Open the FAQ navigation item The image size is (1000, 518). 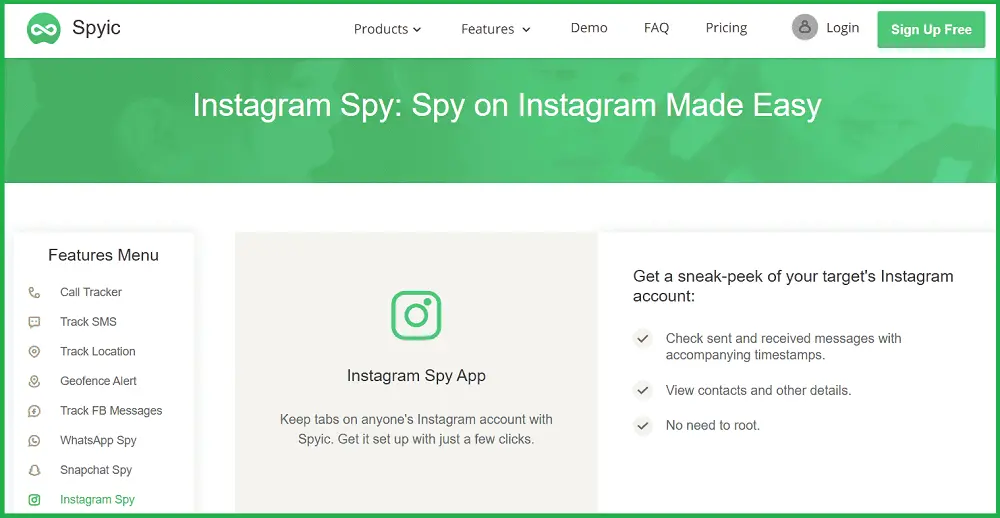pyautogui.click(x=656, y=28)
